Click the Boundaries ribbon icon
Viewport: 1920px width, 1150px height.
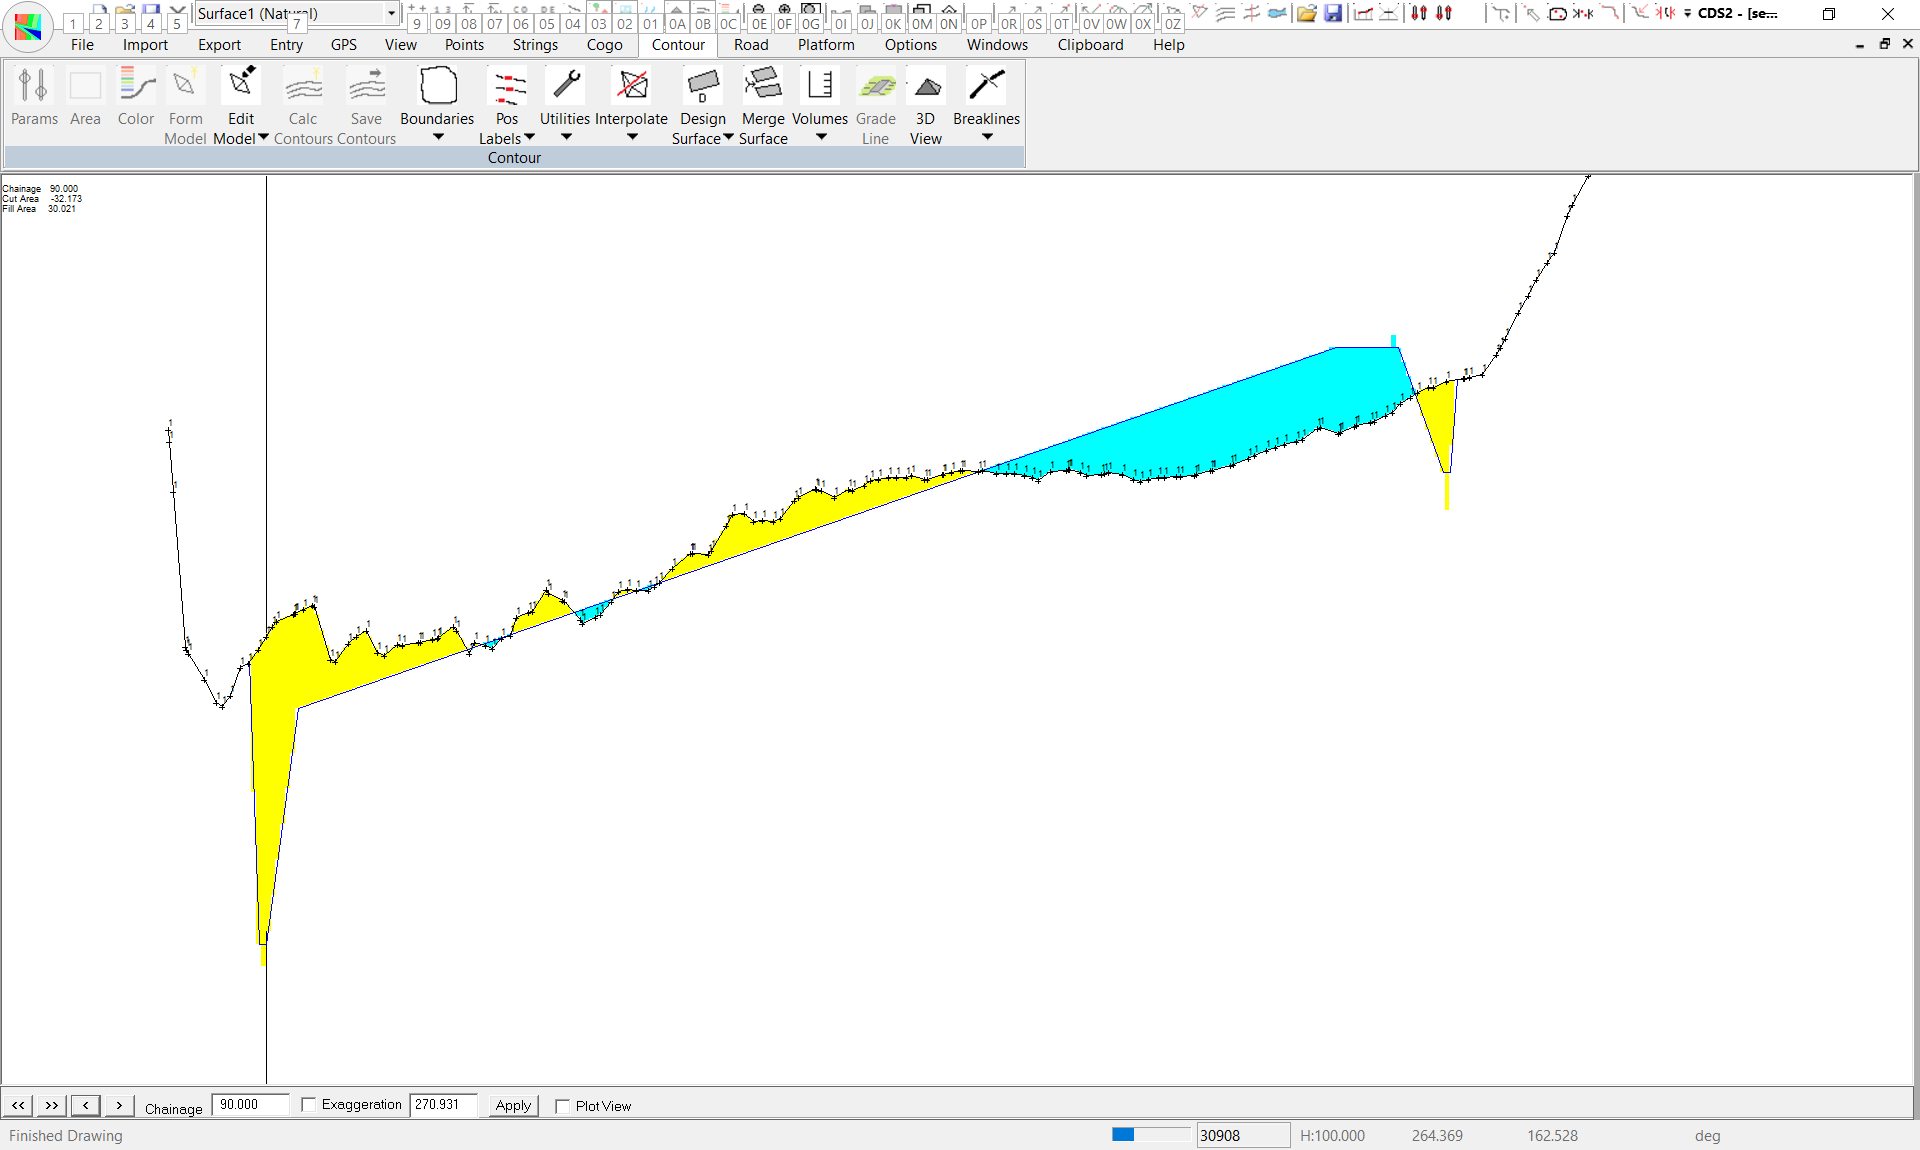pos(437,87)
